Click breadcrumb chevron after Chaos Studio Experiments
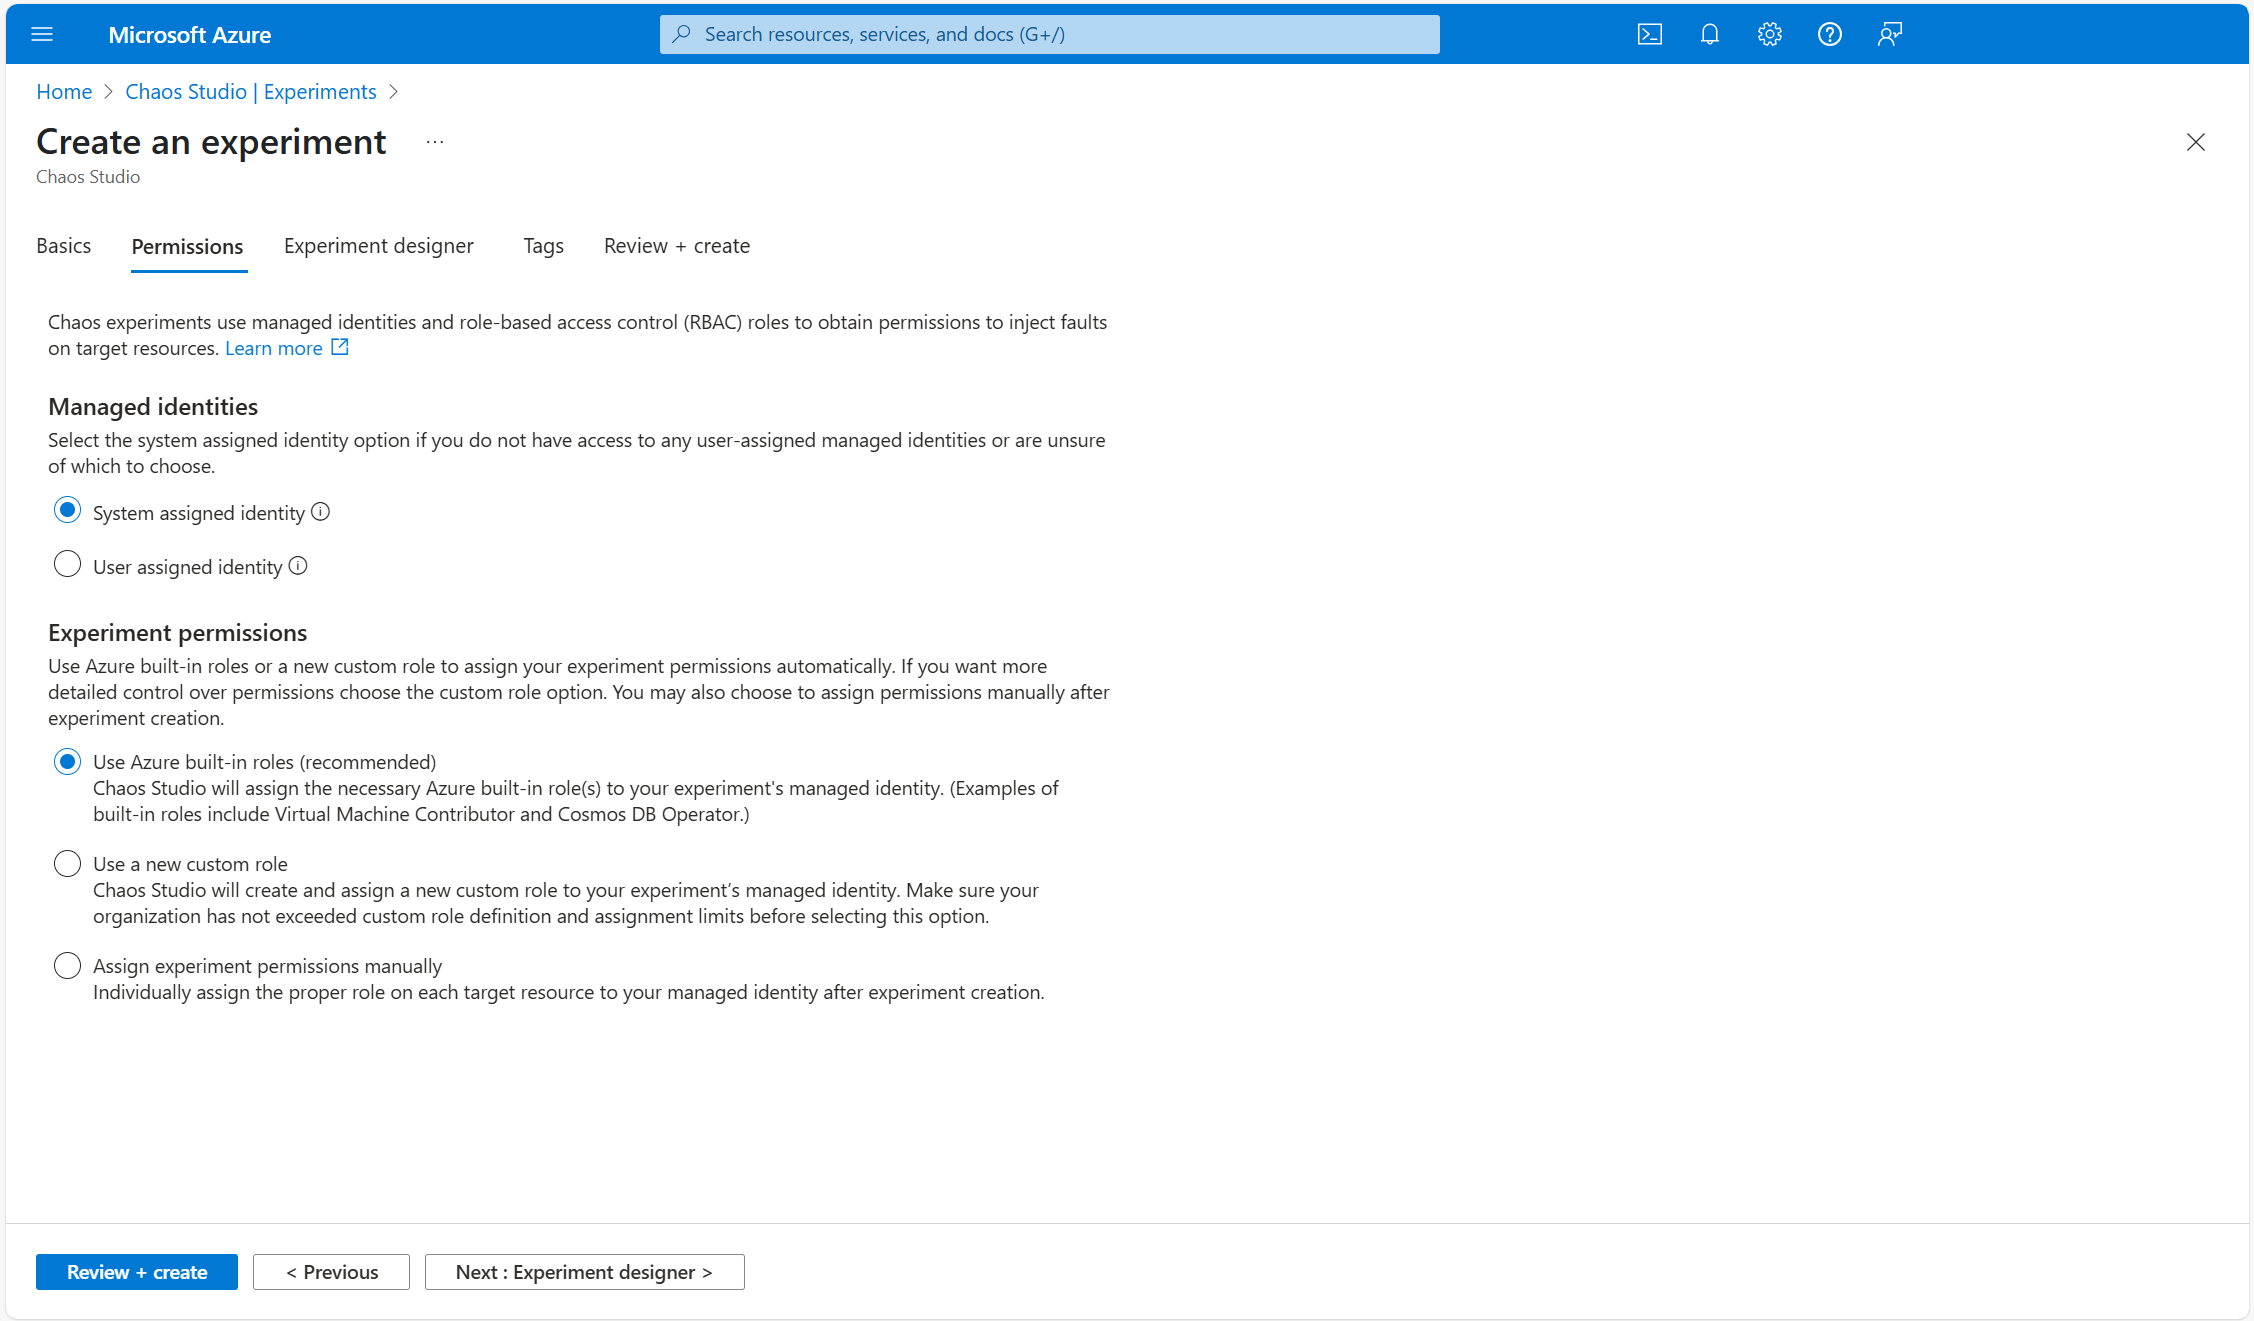Screen dimensions: 2254x1321 [x=393, y=92]
